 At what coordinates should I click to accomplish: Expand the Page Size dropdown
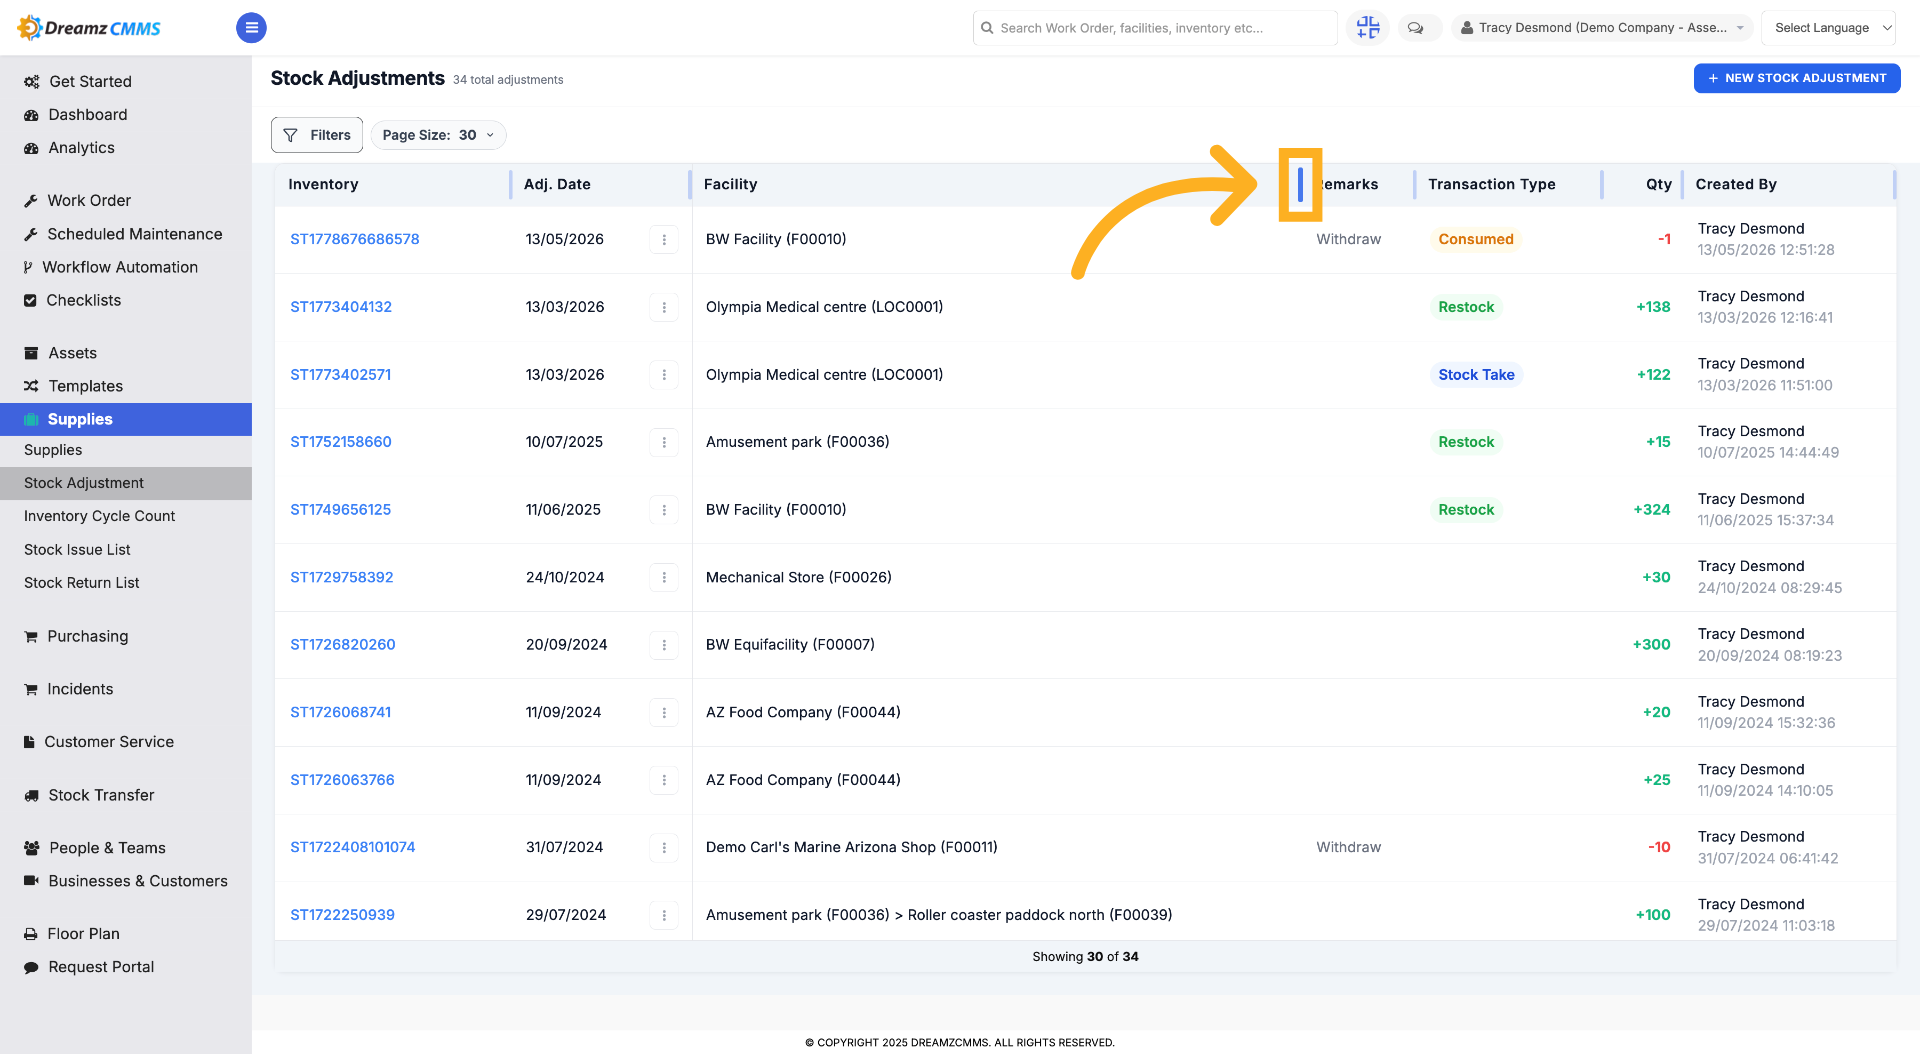(438, 135)
